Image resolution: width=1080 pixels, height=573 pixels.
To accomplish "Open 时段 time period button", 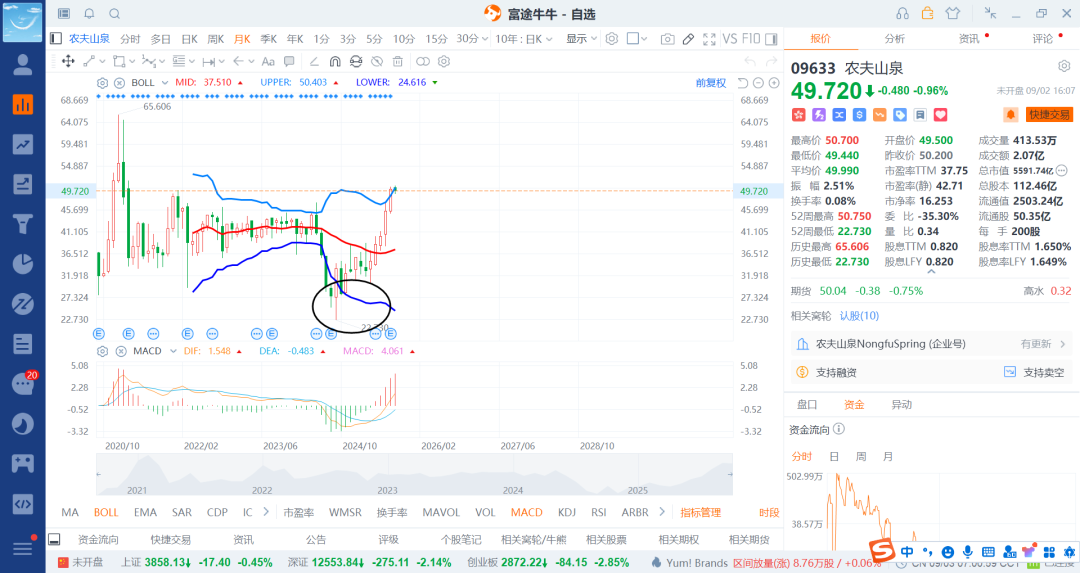I will coord(769,512).
